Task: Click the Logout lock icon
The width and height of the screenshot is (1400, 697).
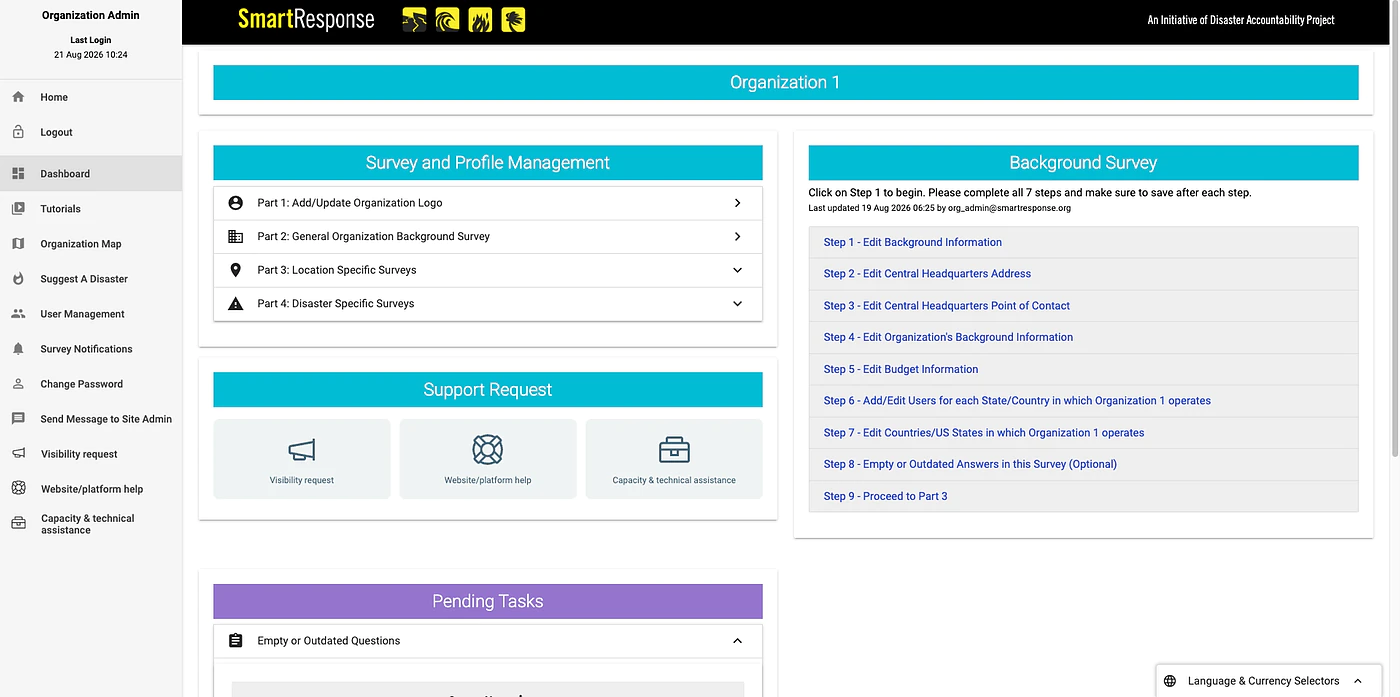Action: tap(18, 132)
